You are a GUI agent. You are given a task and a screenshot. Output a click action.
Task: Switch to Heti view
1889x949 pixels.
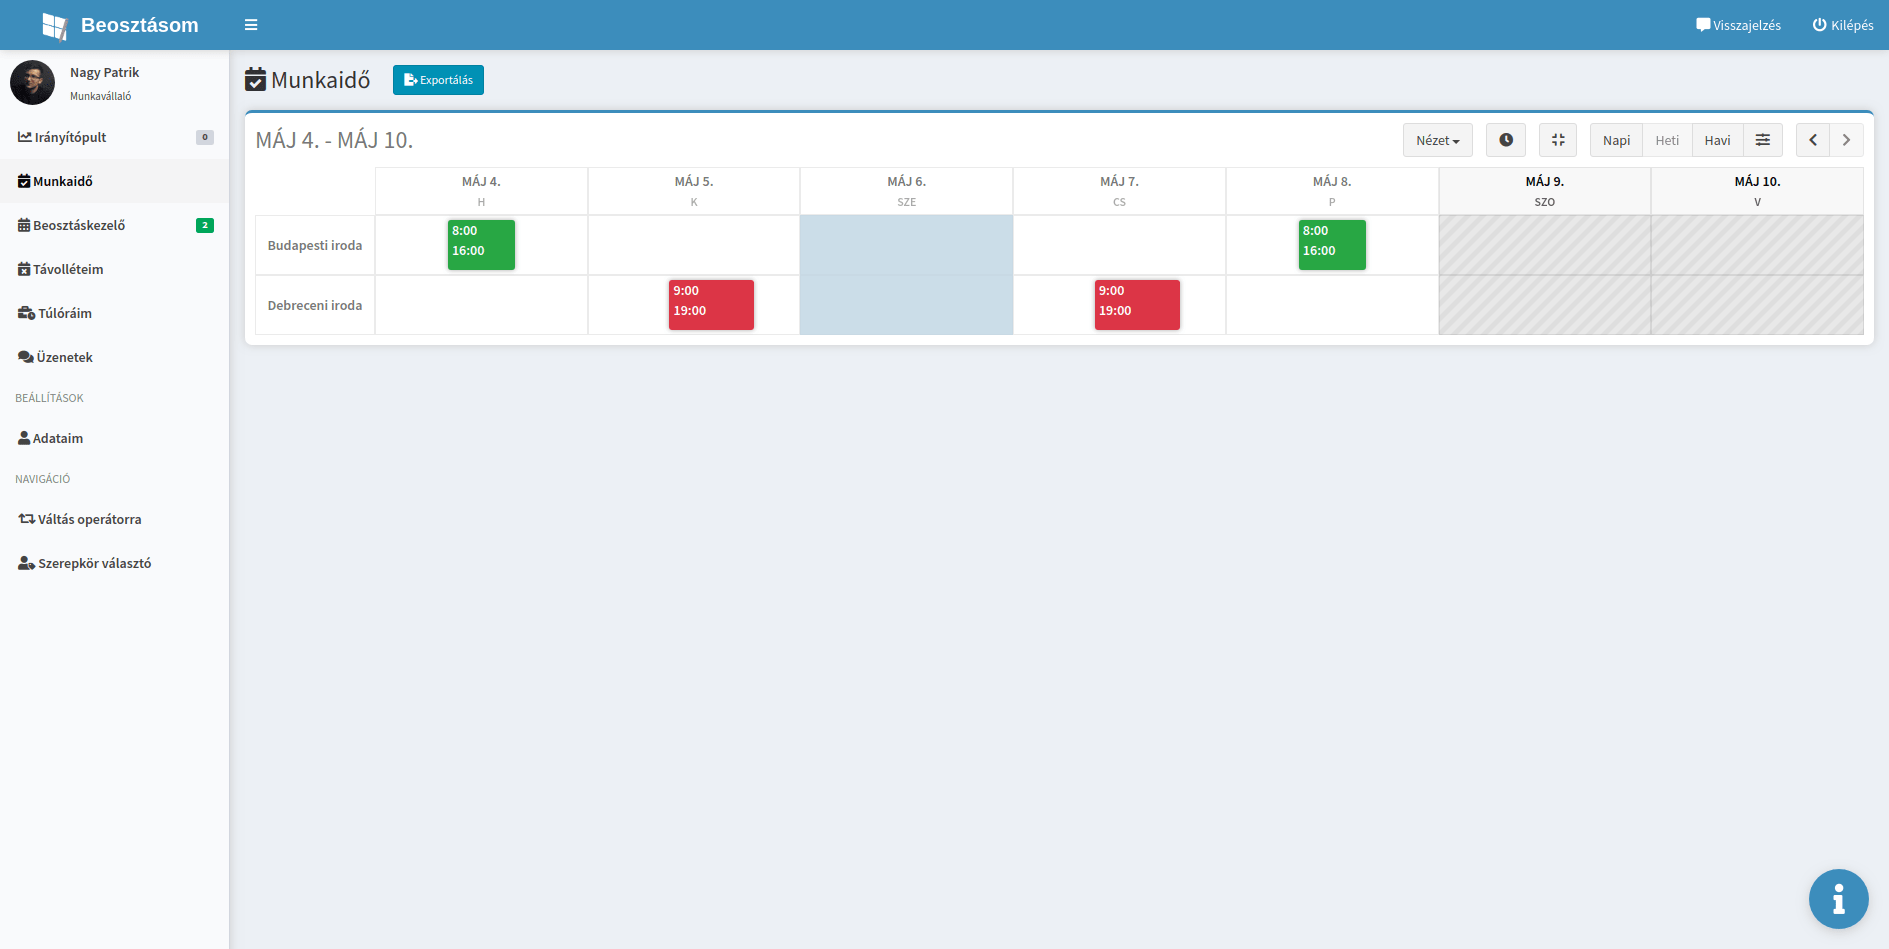tap(1667, 140)
